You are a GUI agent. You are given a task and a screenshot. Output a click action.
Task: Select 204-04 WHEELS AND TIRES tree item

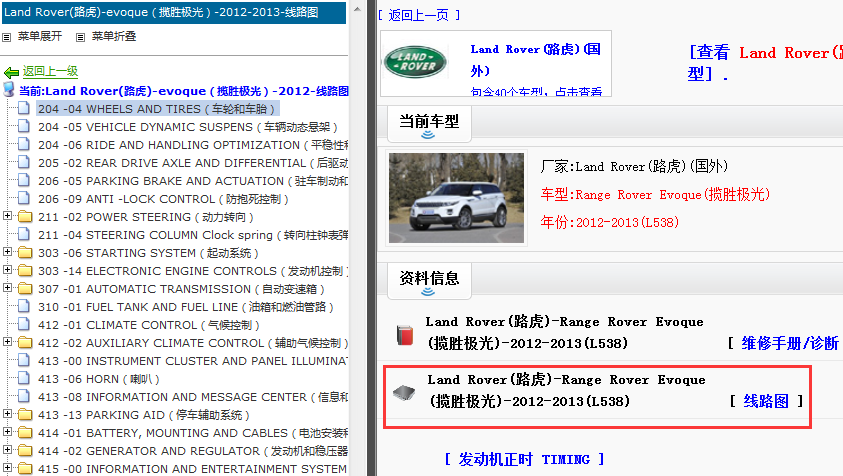156,109
